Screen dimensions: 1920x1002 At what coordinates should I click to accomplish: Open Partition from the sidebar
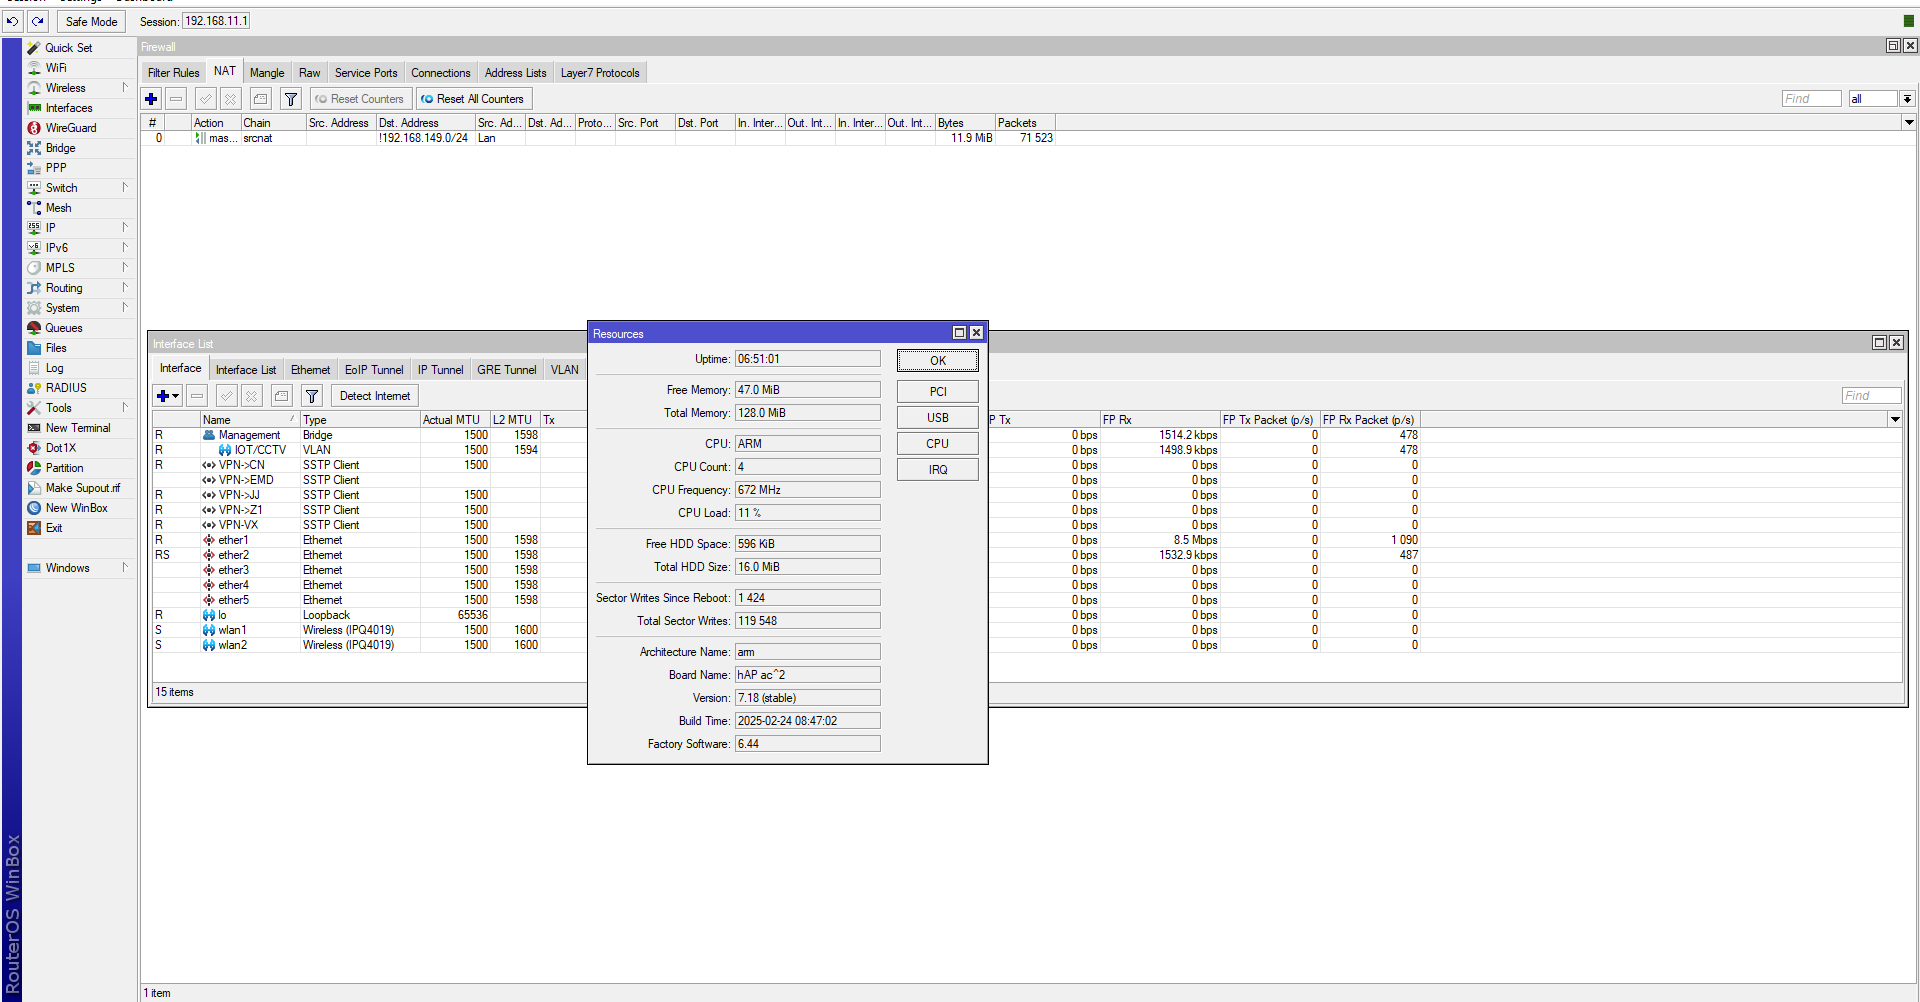tap(64, 468)
